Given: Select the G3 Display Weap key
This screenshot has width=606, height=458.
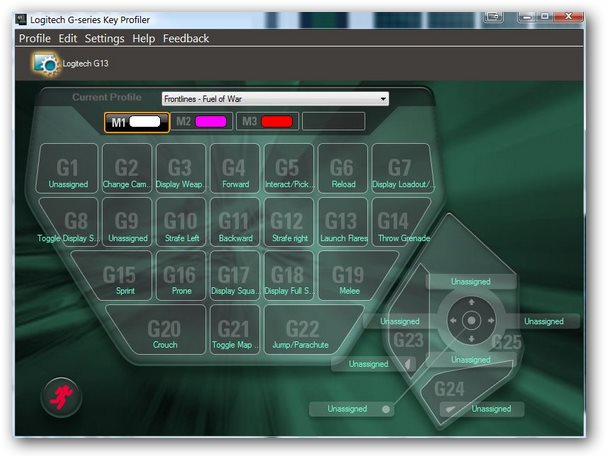Looking at the screenshot, I should 180,169.
